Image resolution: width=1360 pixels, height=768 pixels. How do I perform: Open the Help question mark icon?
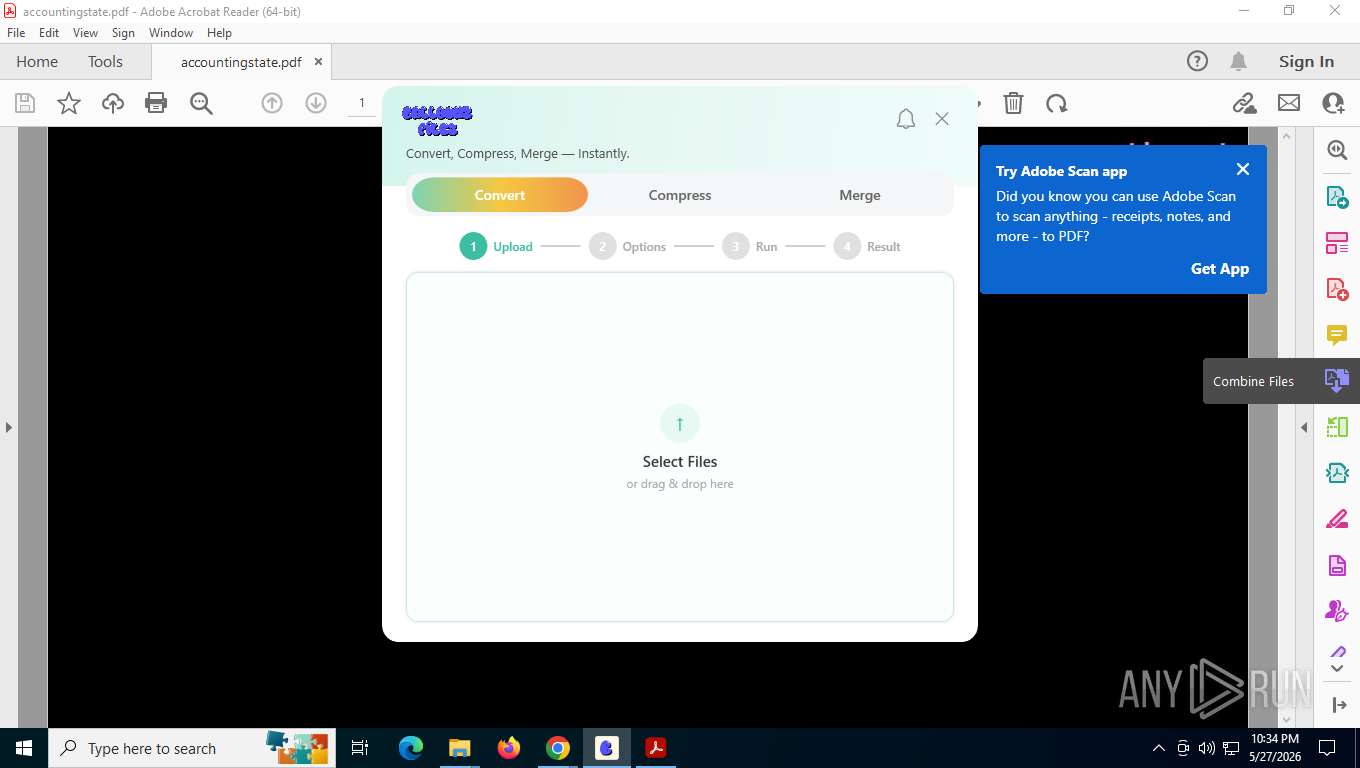[x=1197, y=61]
